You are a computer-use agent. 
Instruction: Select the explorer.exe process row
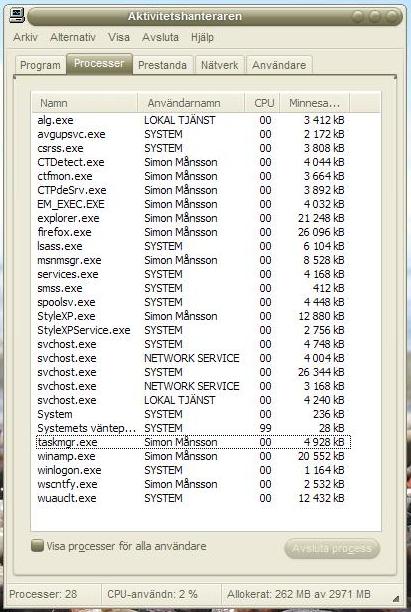point(191,218)
